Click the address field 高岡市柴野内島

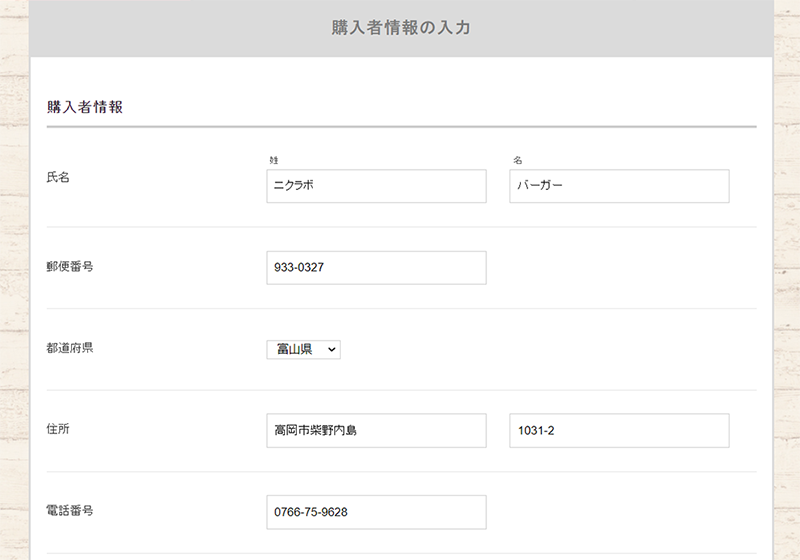click(376, 431)
